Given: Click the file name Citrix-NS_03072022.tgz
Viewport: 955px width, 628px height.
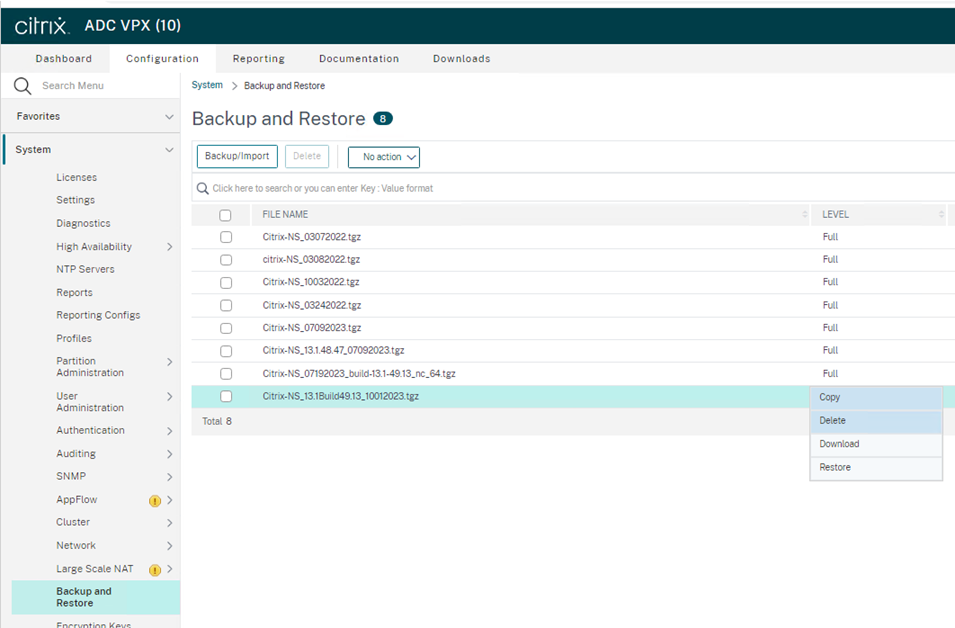Looking at the screenshot, I should [312, 237].
